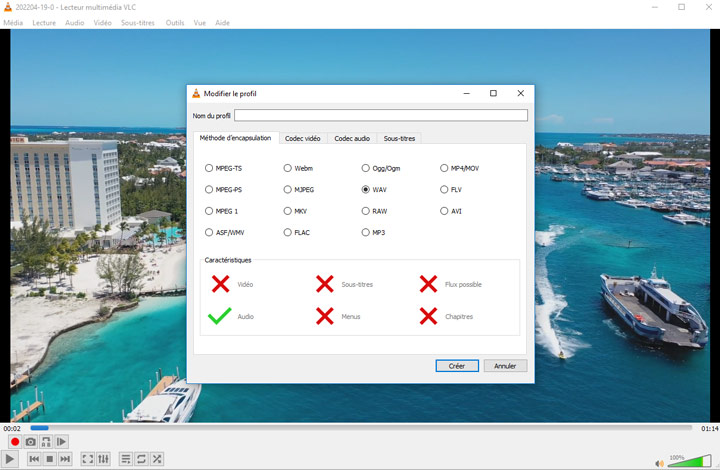The height and width of the screenshot is (470, 720).
Task: Click the elapsed time 00:02 label
Action: [x=12, y=428]
